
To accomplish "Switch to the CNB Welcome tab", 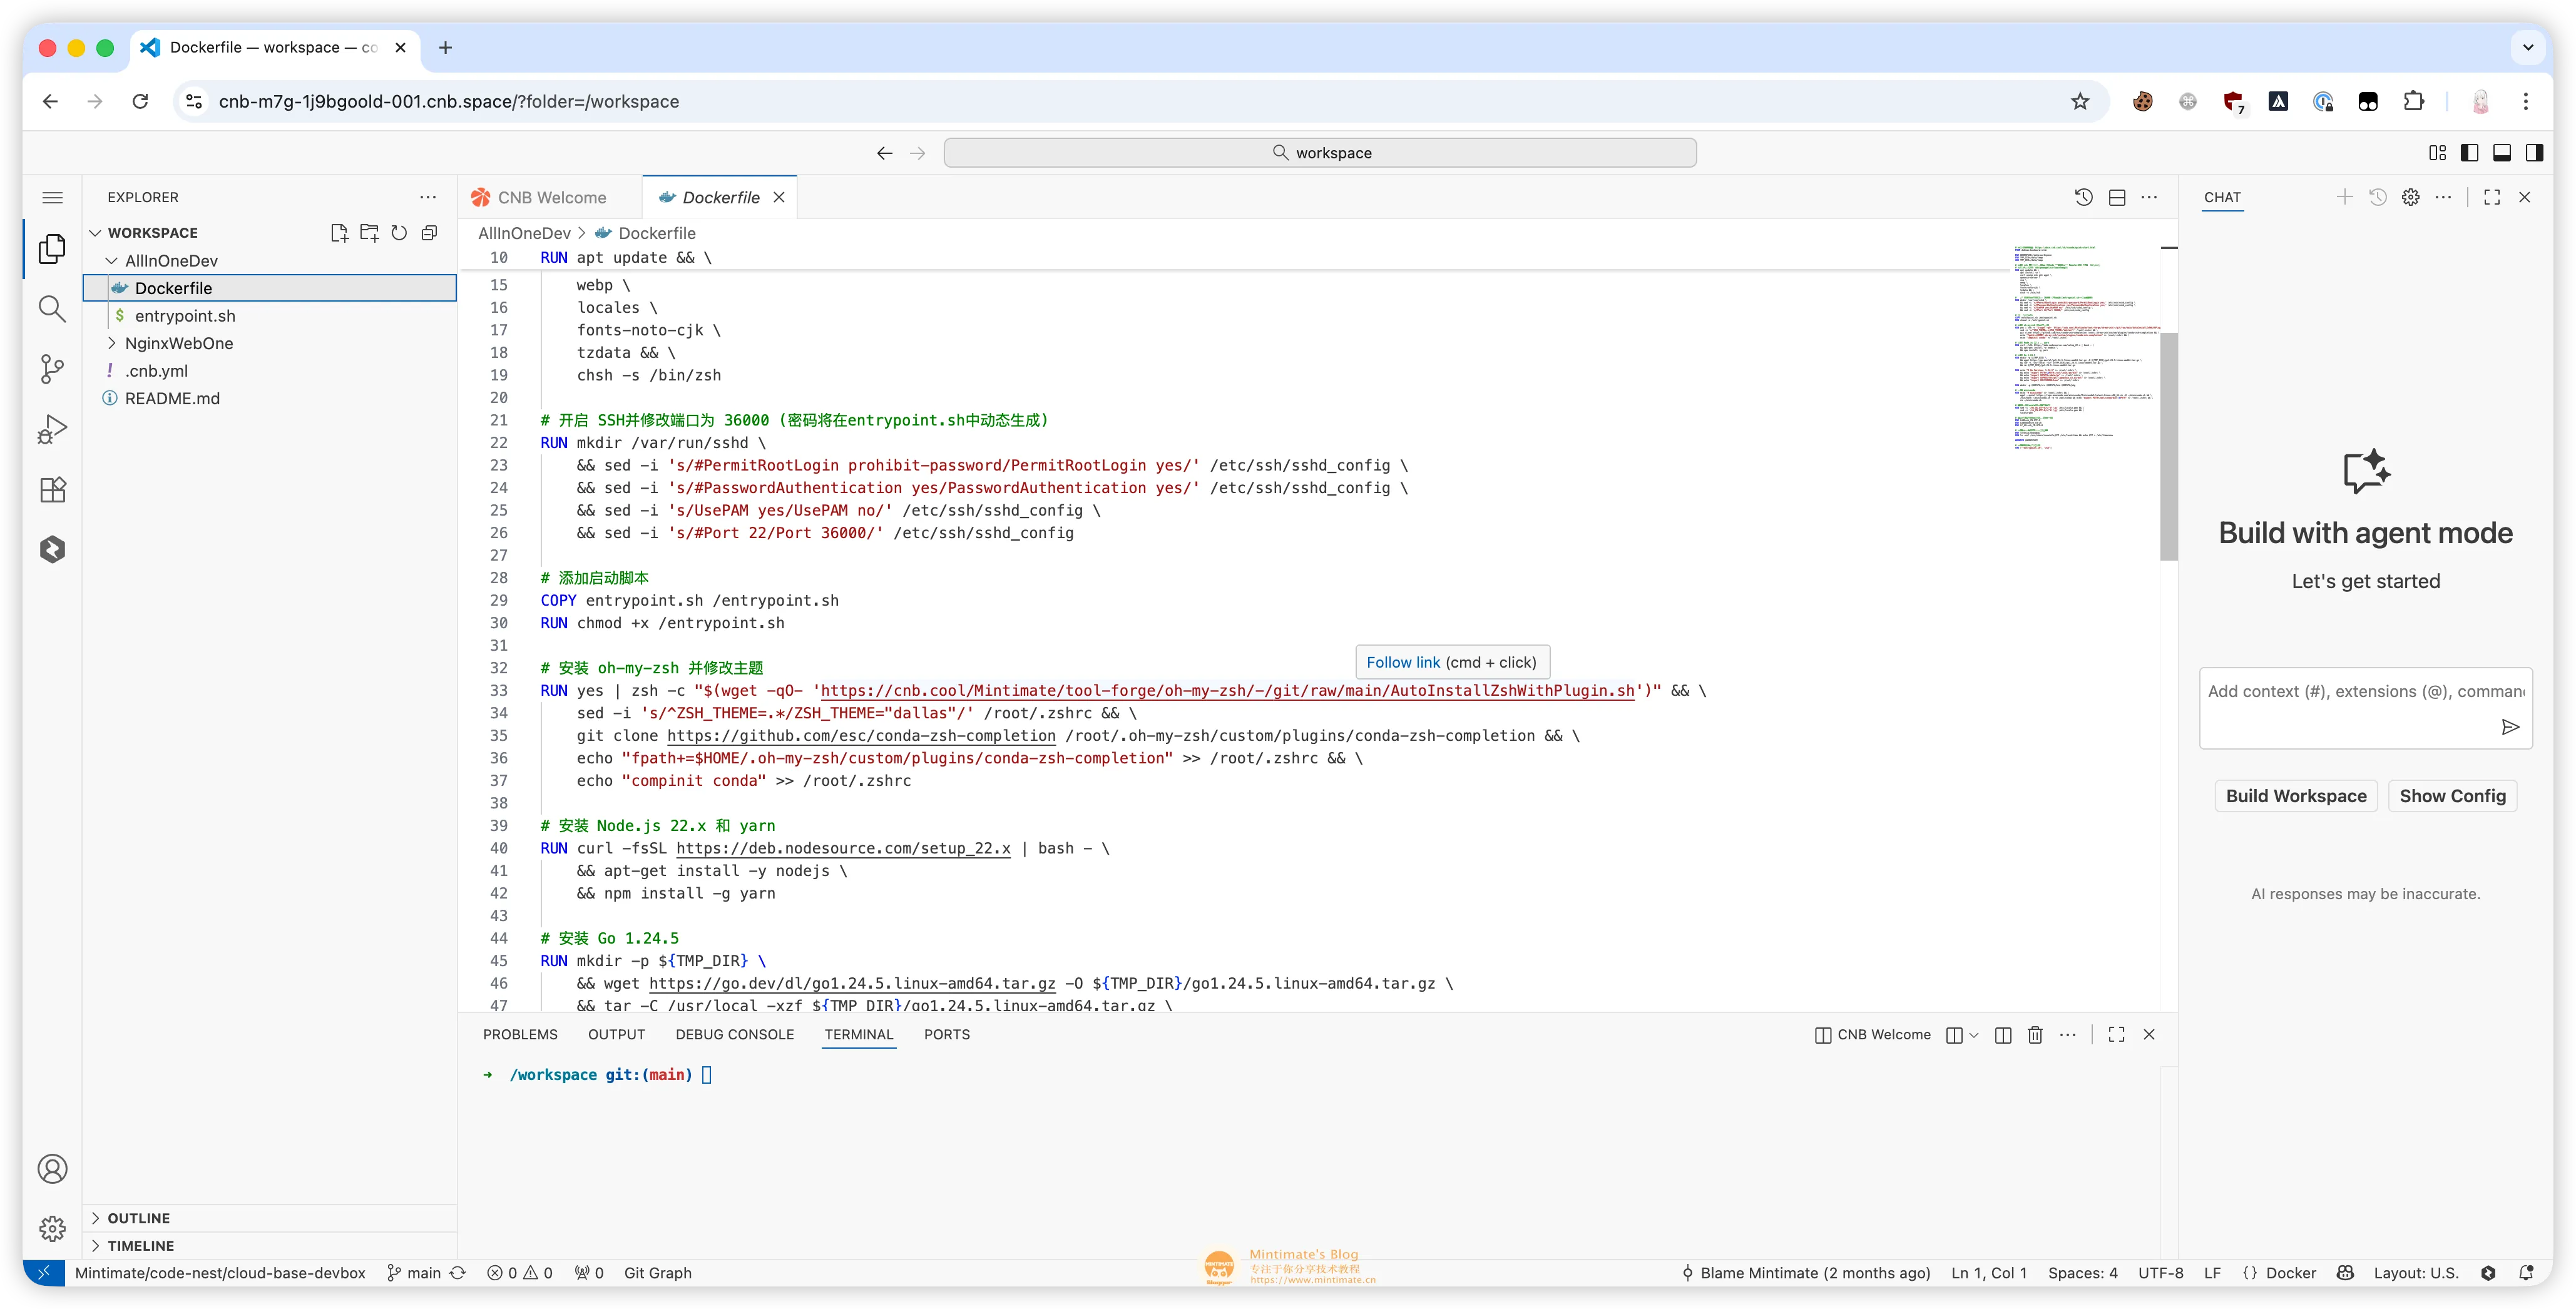I will coord(551,198).
